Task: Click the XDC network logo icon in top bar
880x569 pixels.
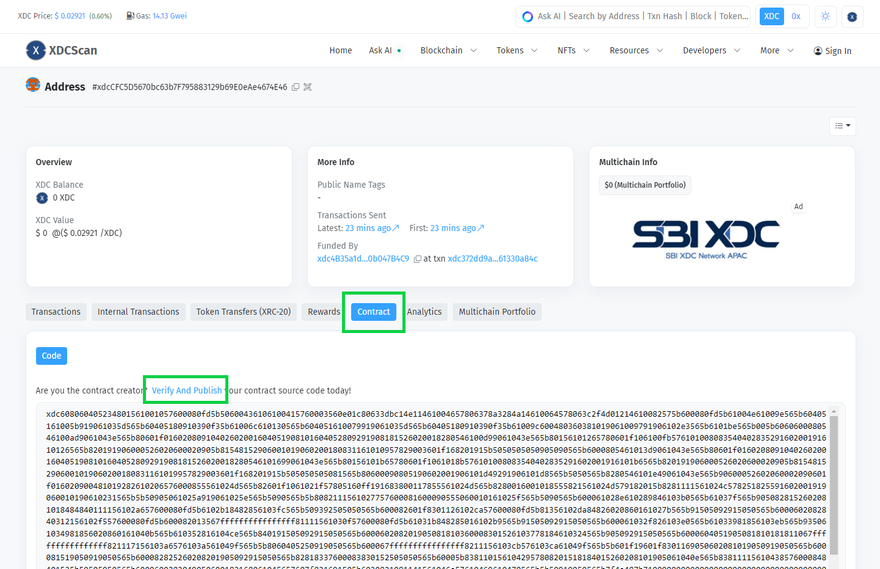Action: [852, 17]
